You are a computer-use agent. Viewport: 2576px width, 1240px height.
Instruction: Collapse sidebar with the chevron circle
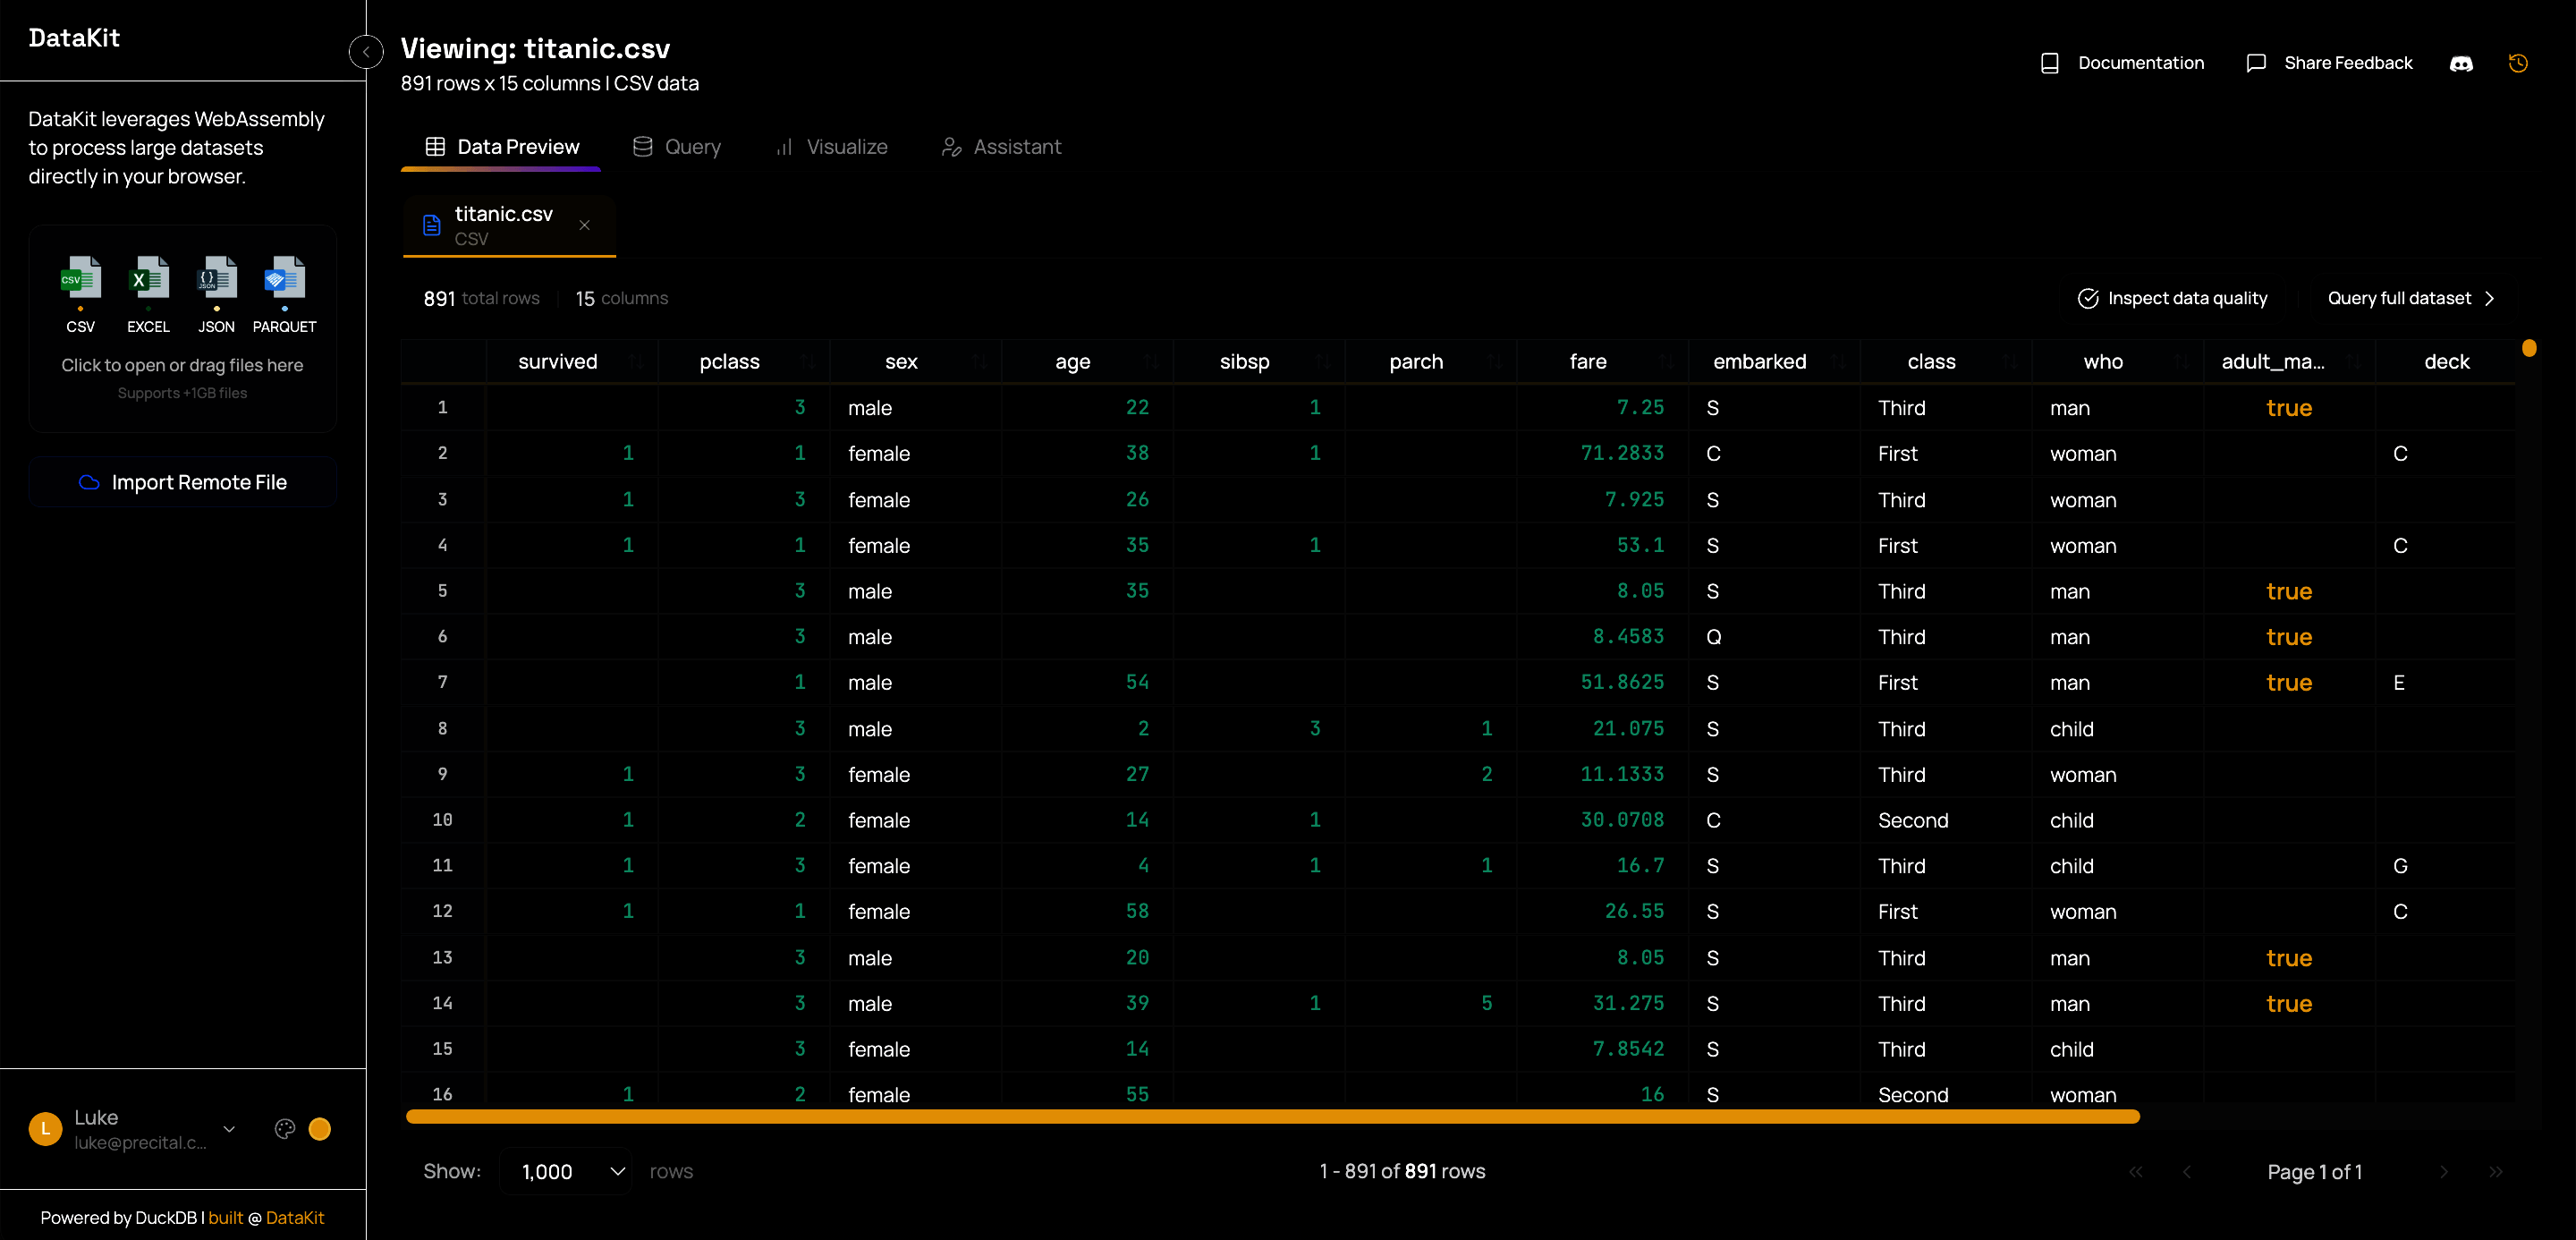(366, 51)
